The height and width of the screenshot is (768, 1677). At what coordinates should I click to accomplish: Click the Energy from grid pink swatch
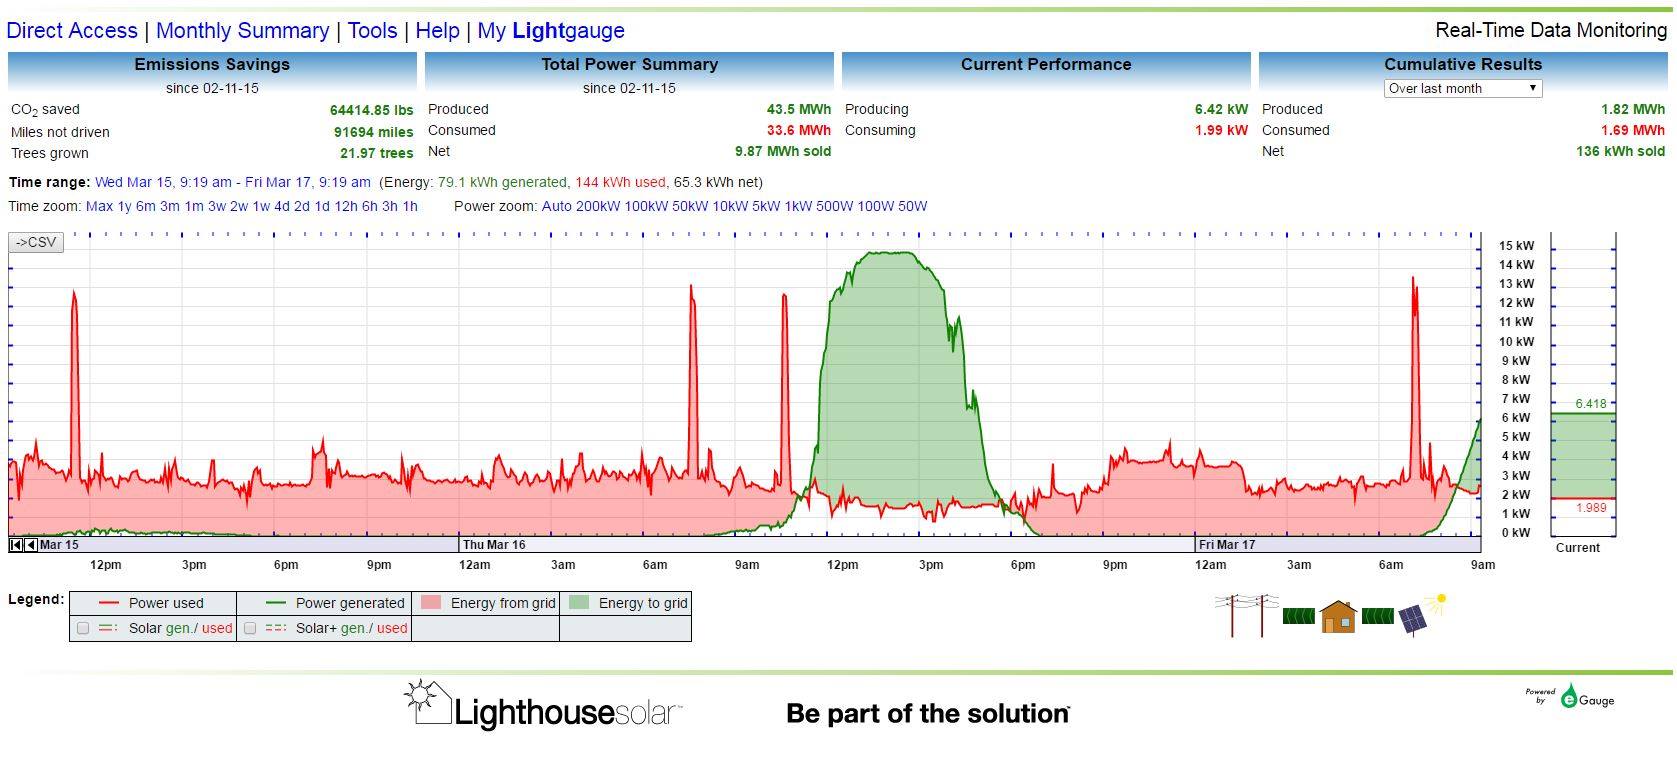click(431, 603)
